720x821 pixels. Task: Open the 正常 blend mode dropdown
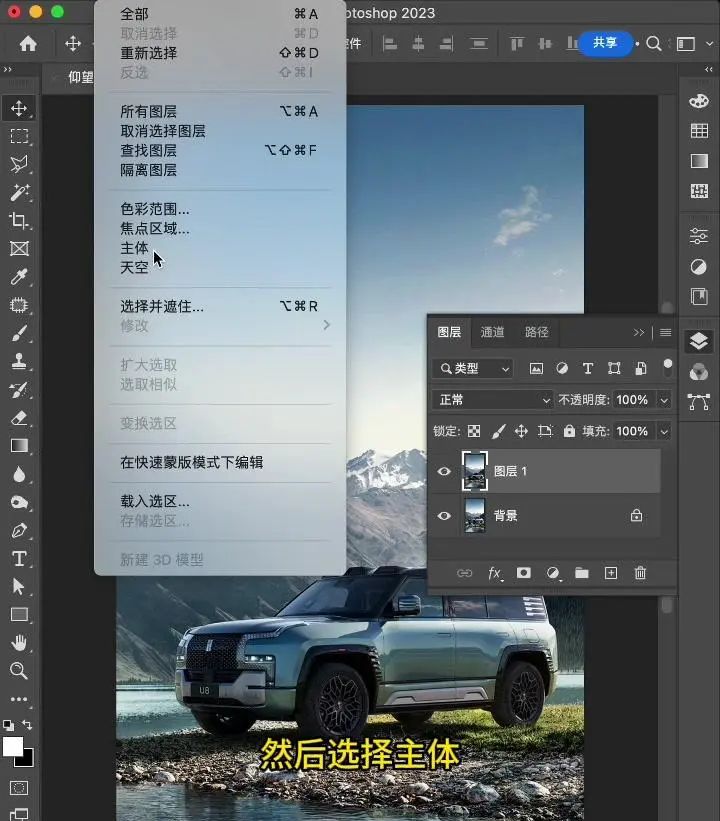pos(492,400)
